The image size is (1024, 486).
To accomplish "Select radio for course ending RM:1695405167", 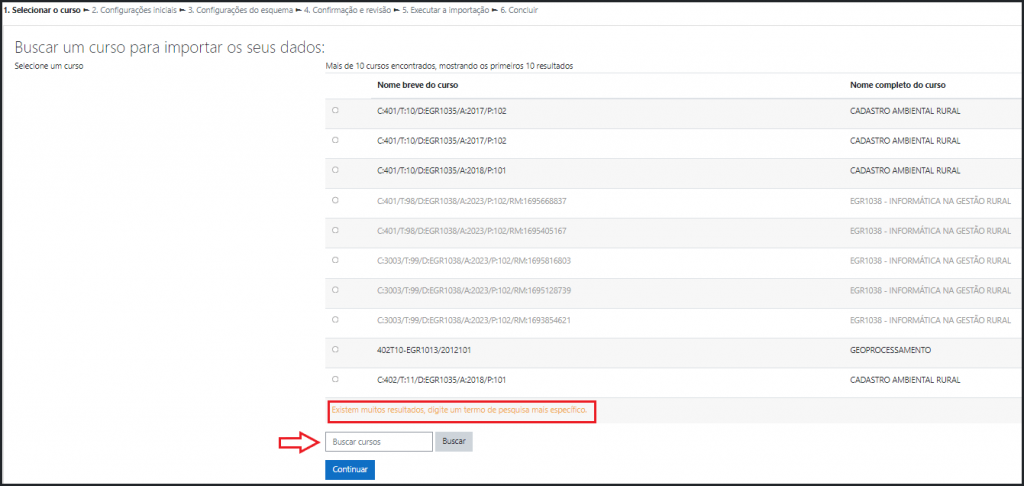I will [335, 230].
